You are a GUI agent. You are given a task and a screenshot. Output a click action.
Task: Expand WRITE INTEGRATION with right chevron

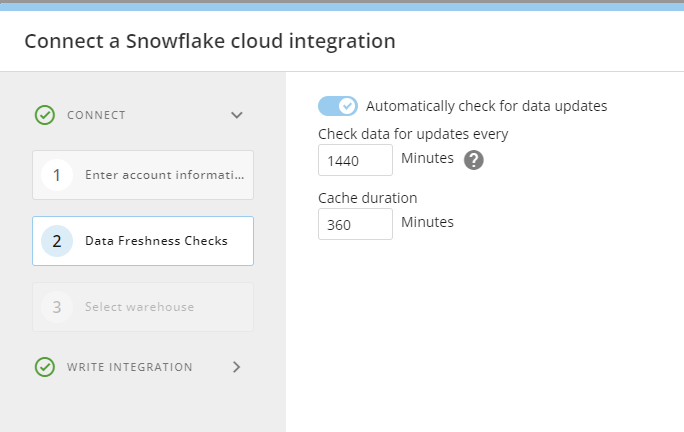point(237,367)
